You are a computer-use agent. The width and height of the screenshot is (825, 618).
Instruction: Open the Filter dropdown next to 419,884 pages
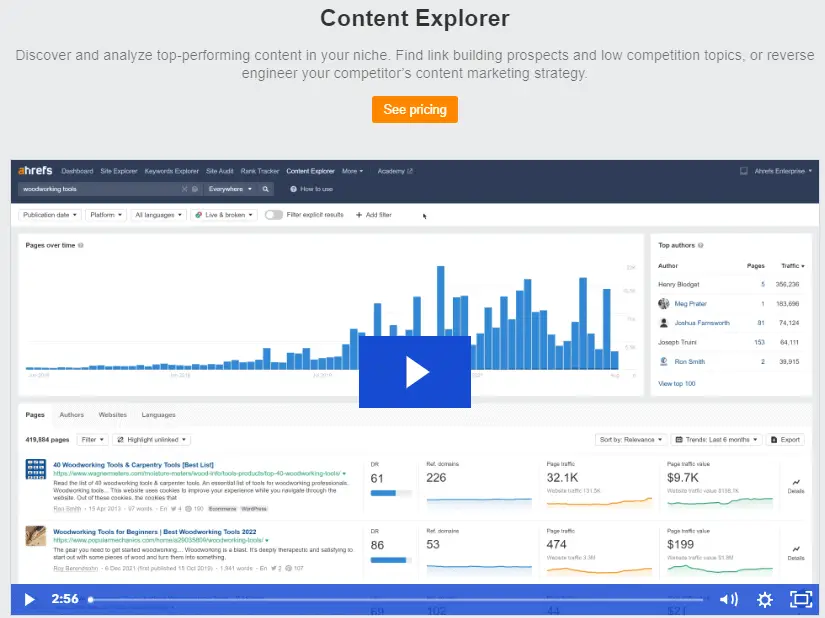pyautogui.click(x=92, y=440)
